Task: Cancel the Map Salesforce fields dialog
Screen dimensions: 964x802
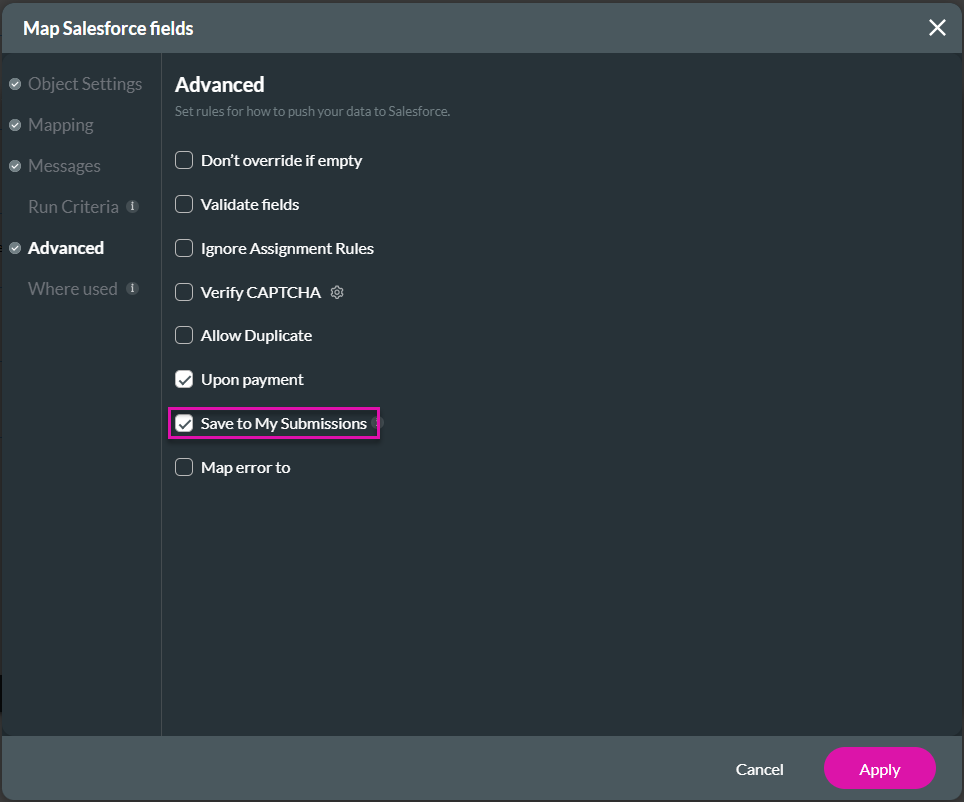Action: 759,769
